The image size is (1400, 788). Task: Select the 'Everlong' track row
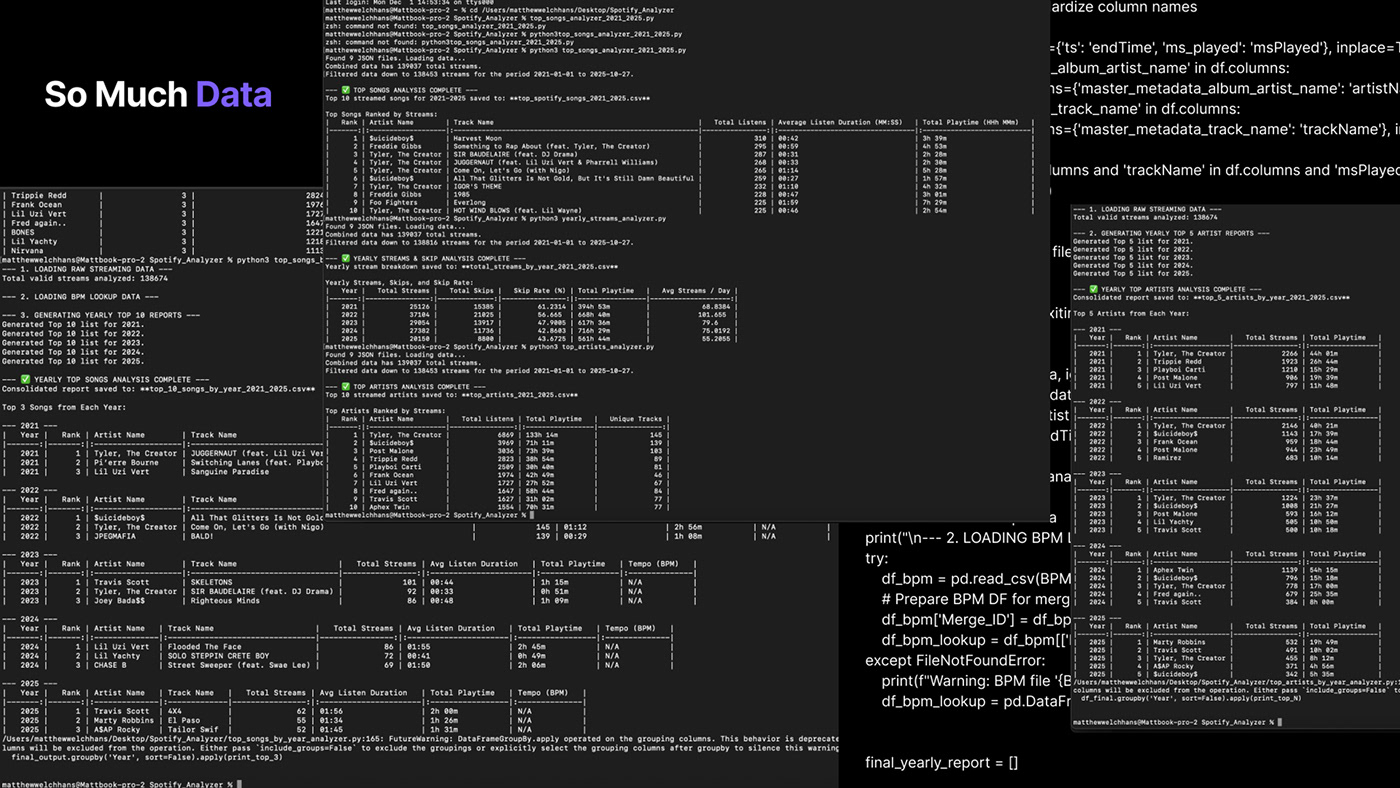pyautogui.click(x=471, y=203)
